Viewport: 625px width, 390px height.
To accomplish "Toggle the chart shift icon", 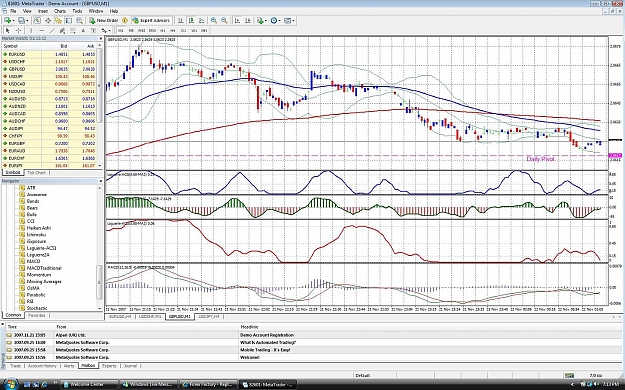I will (x=248, y=20).
